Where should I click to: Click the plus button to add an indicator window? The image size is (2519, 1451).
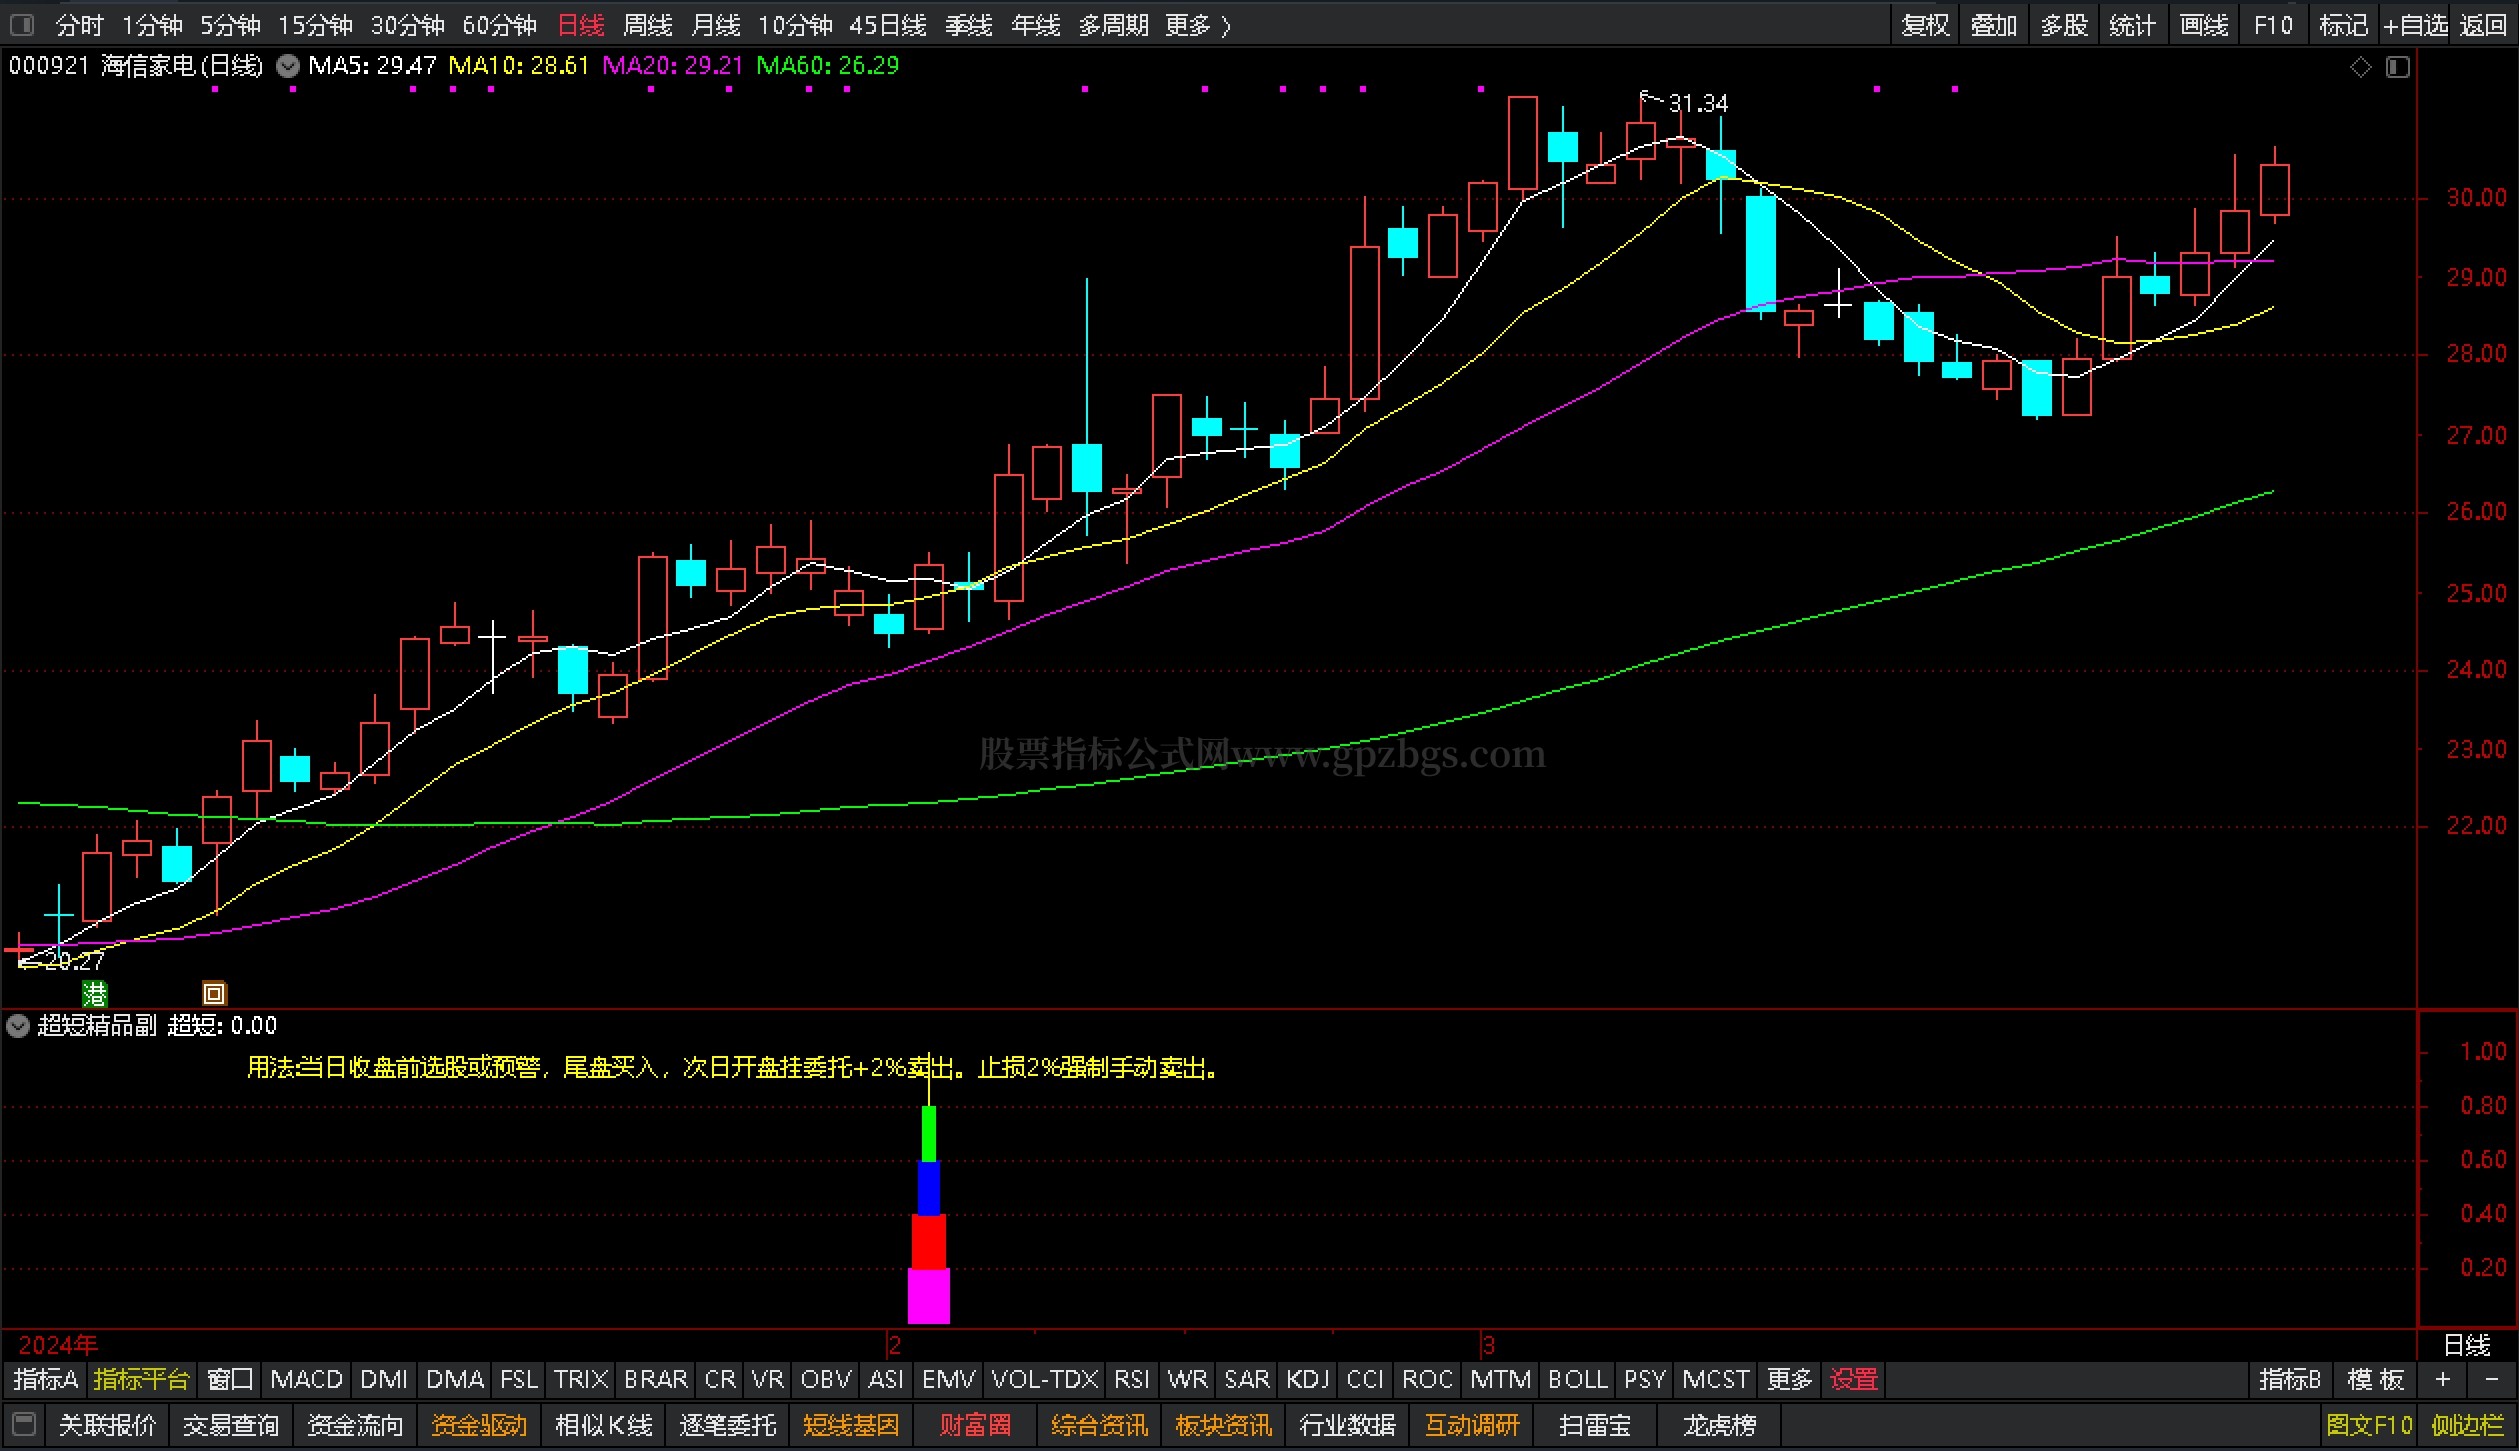pyautogui.click(x=2443, y=1379)
